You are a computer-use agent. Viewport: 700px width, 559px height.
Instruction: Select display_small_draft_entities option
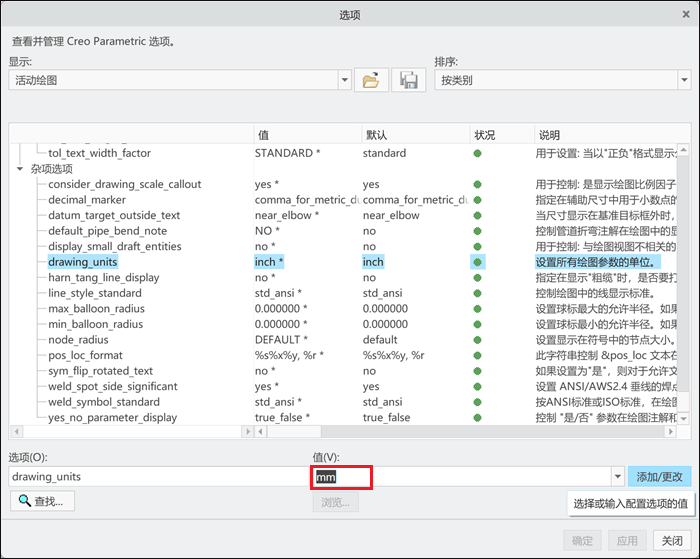tap(115, 246)
